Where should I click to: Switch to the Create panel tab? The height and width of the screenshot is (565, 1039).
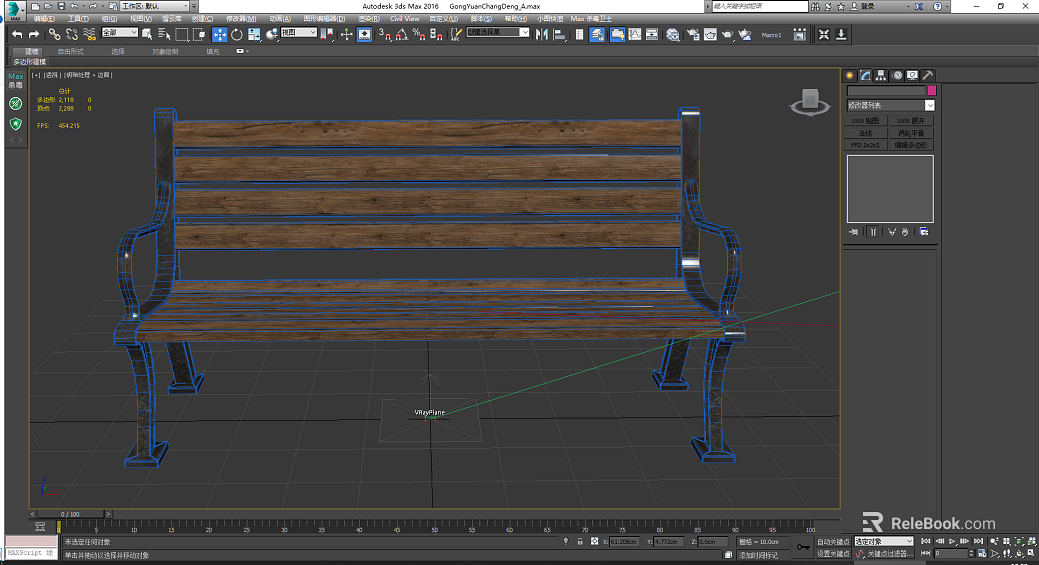point(850,76)
